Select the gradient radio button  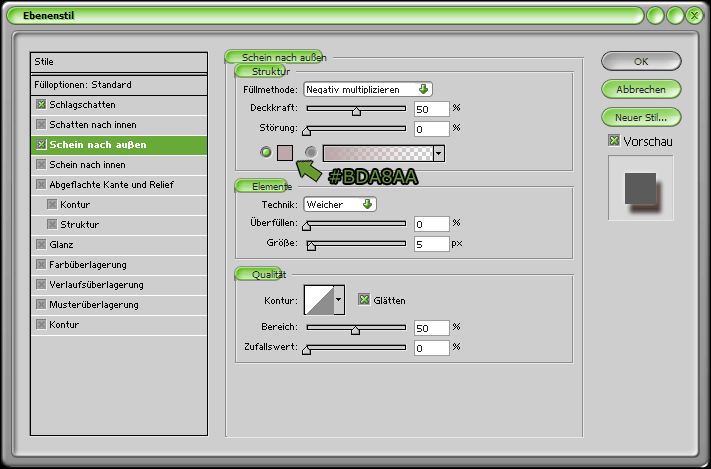click(311, 152)
